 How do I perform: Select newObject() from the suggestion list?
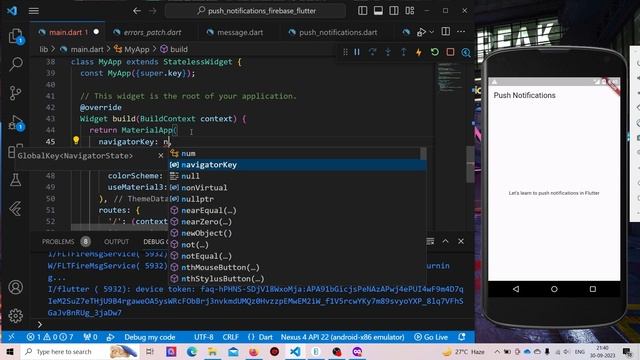[298, 233]
